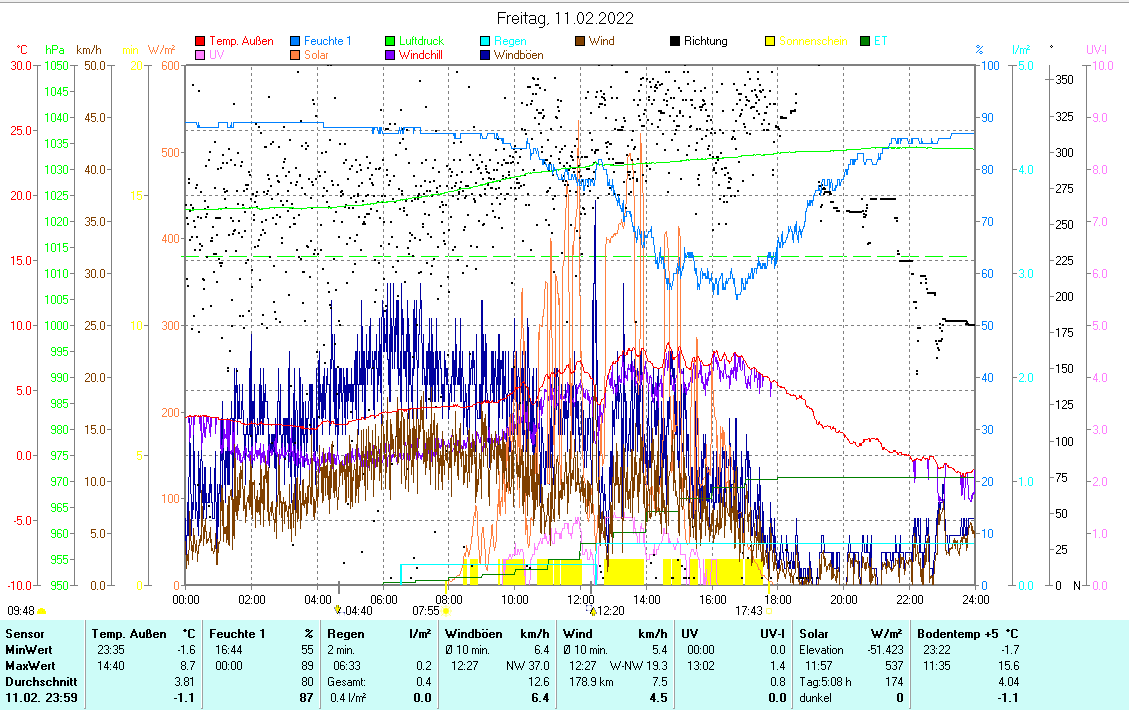
Task: Click the cyan Regen legend square
Action: (486, 42)
